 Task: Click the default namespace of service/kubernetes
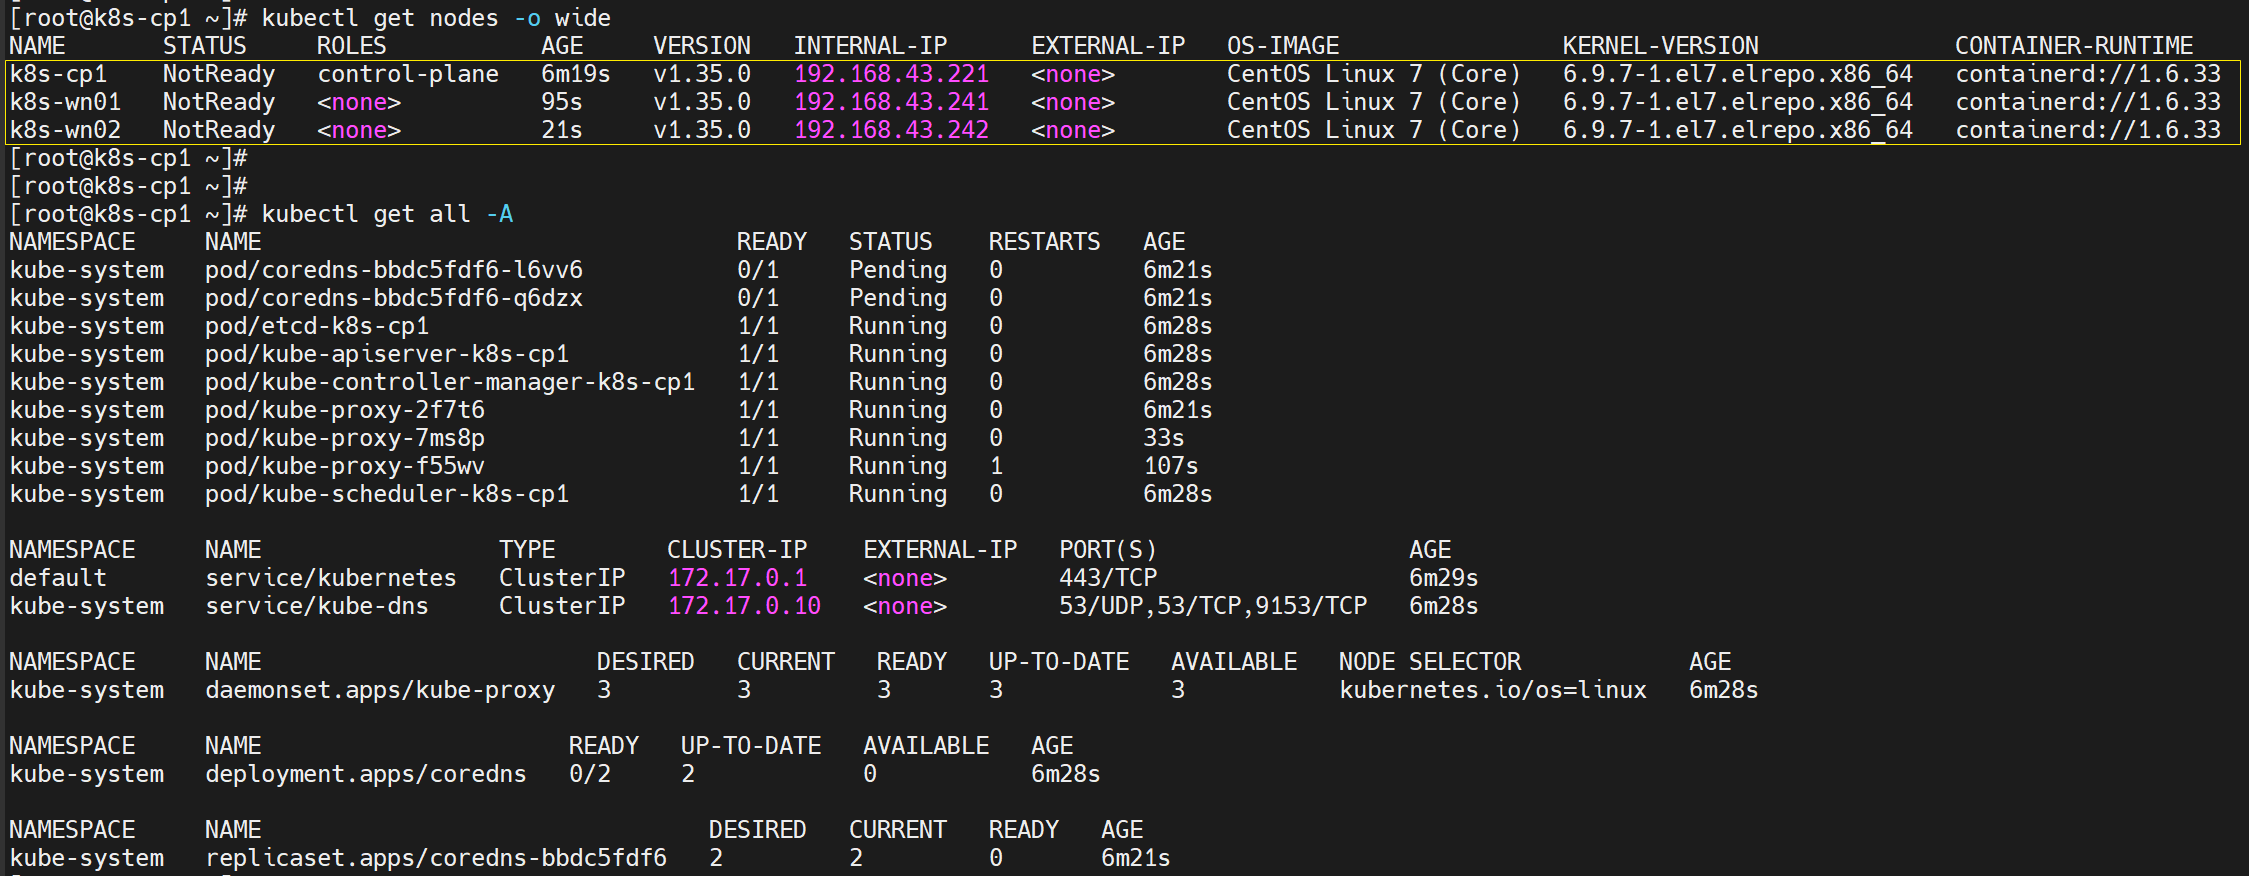(58, 578)
